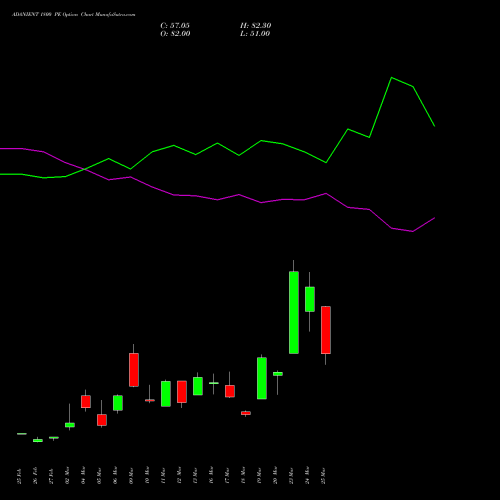500x500 pixels.
Task: Select the small red candle above 18 Mar
Action: pos(246,413)
